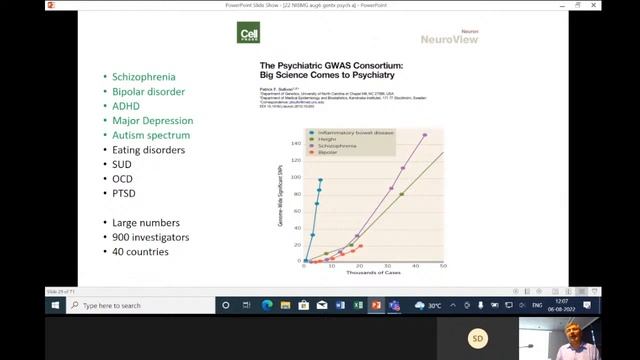Go to the previous slide via the status bar arrow

[516, 291]
